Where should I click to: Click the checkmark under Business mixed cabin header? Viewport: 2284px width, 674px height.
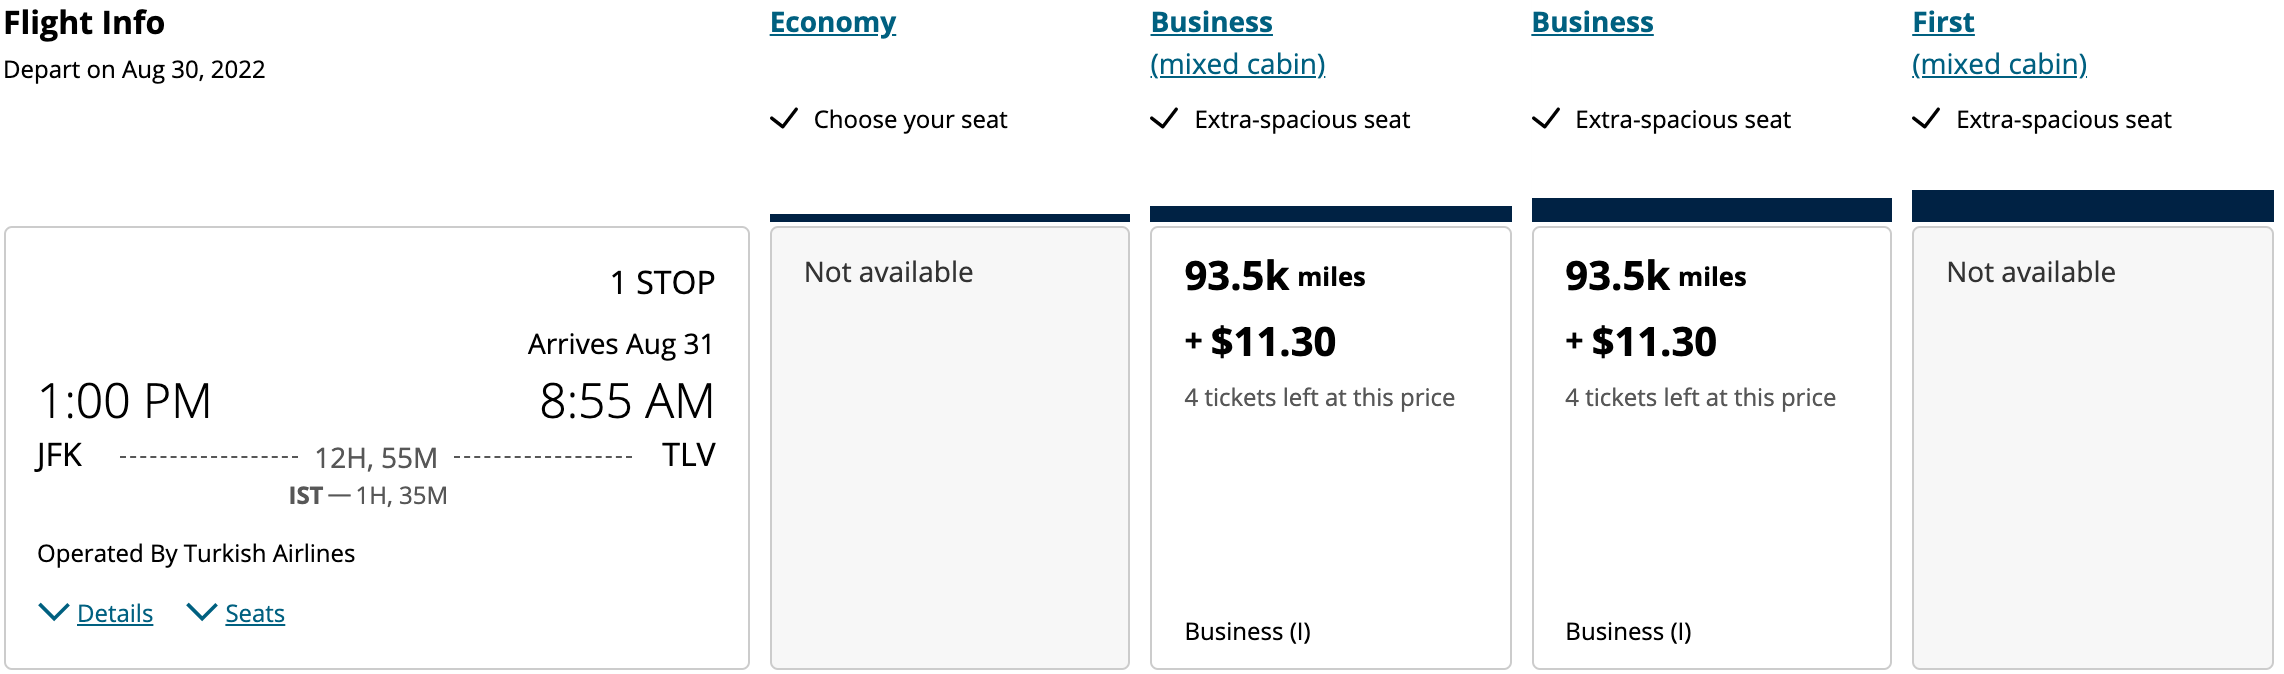point(1164,119)
